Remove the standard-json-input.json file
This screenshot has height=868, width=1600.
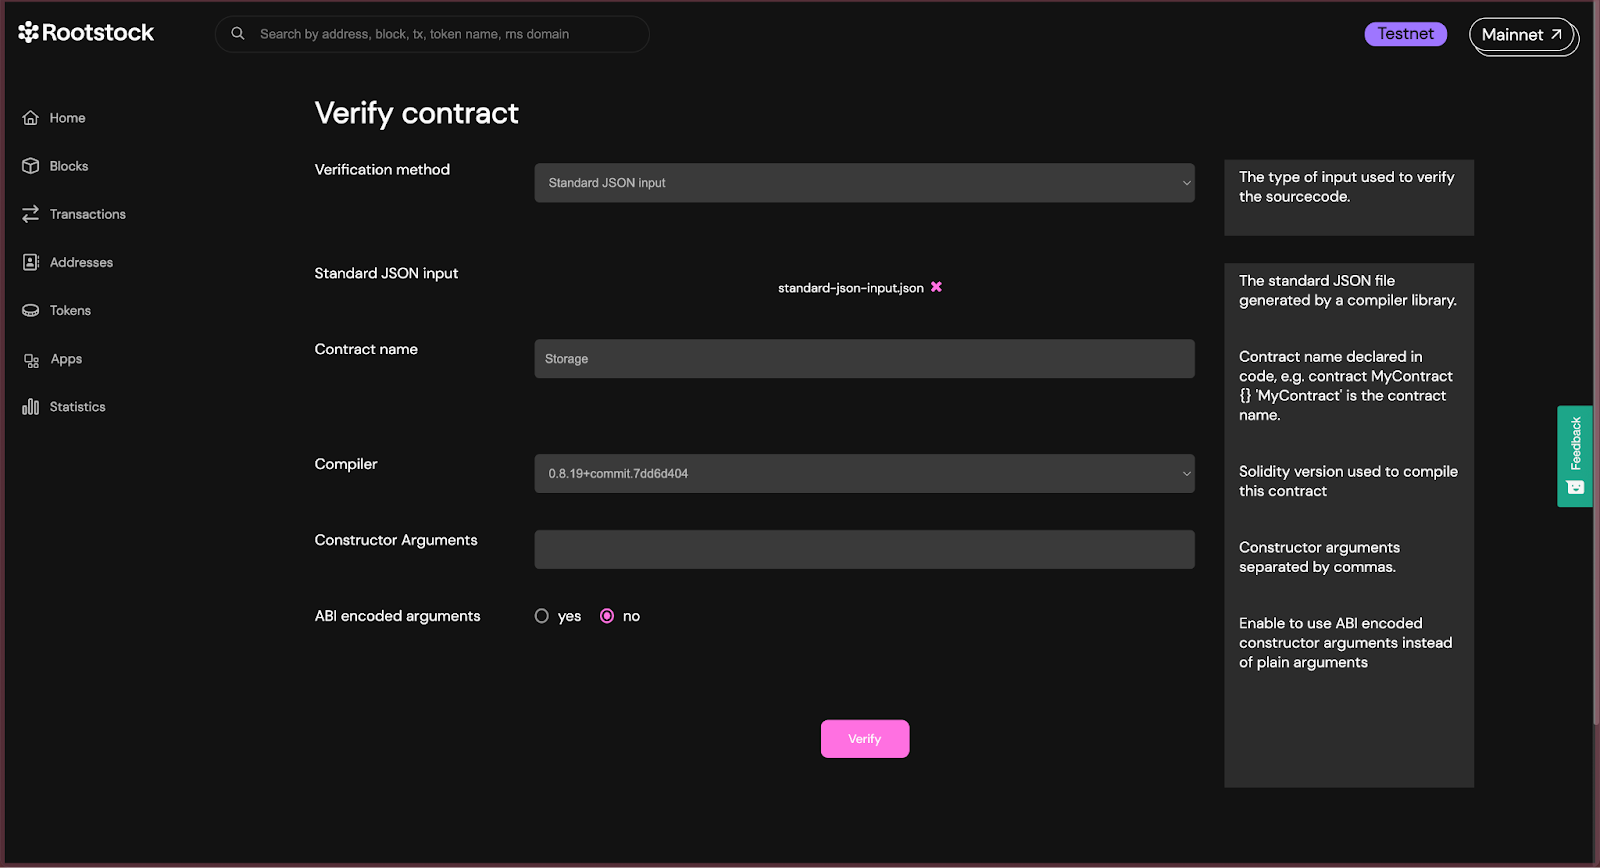tap(936, 287)
